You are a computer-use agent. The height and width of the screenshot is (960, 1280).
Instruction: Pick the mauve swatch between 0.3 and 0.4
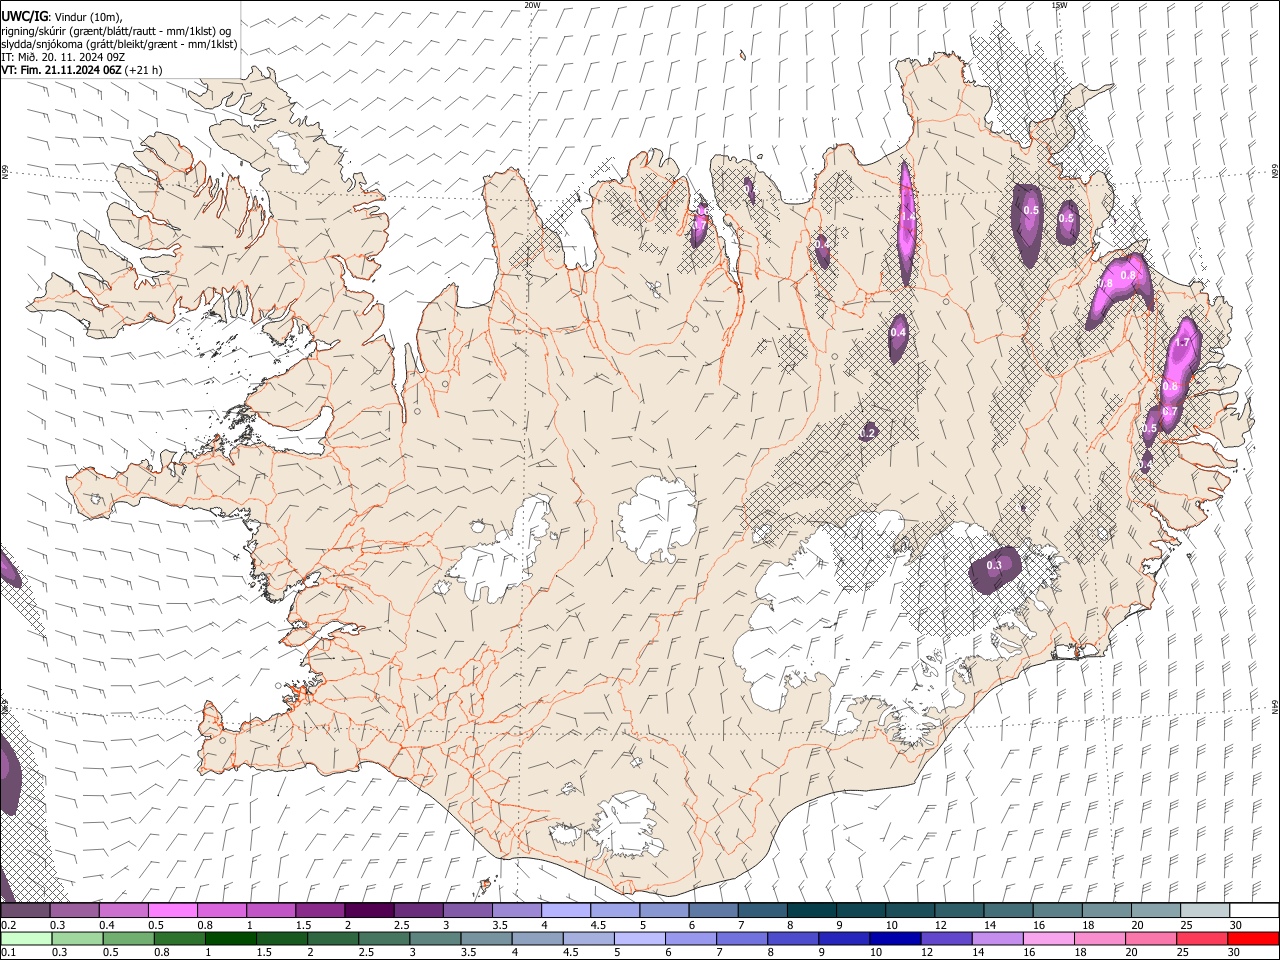pyautogui.click(x=74, y=911)
